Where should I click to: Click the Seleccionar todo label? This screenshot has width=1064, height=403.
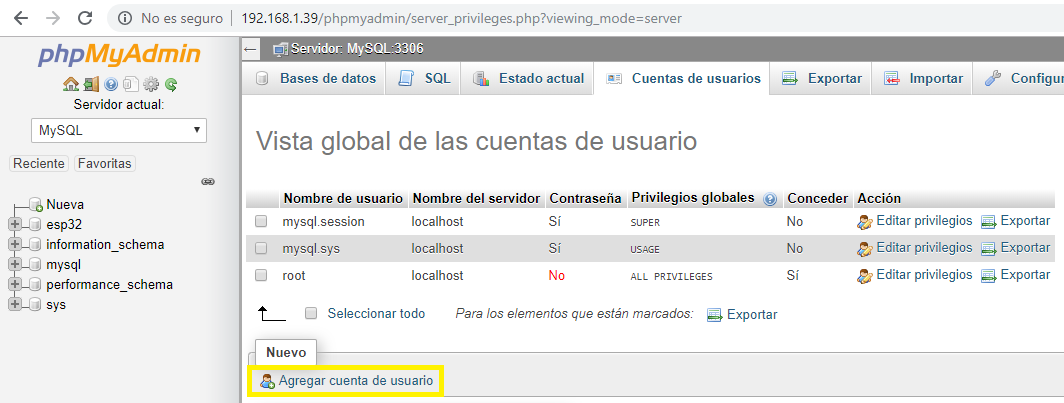click(x=376, y=313)
